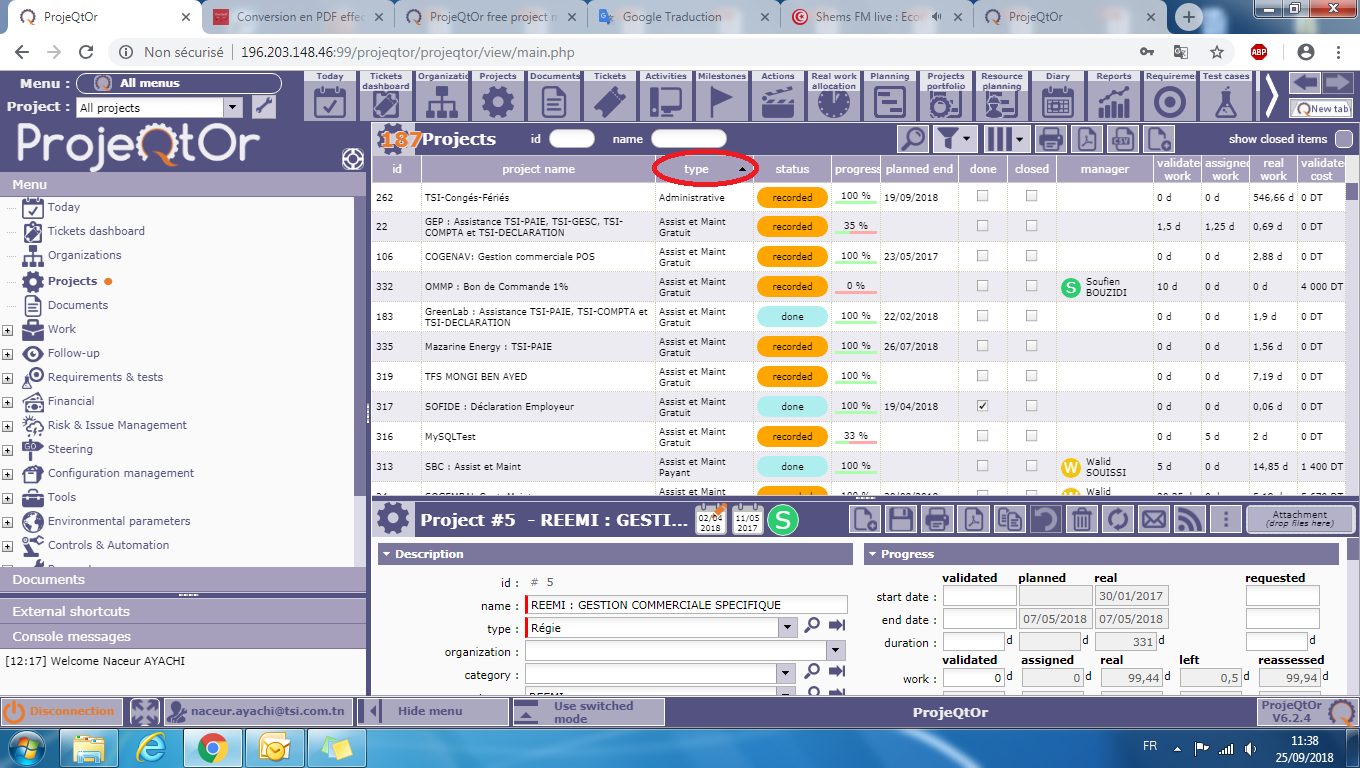Open the Real work allocation clock icon
The image size is (1360, 768).
point(833,101)
